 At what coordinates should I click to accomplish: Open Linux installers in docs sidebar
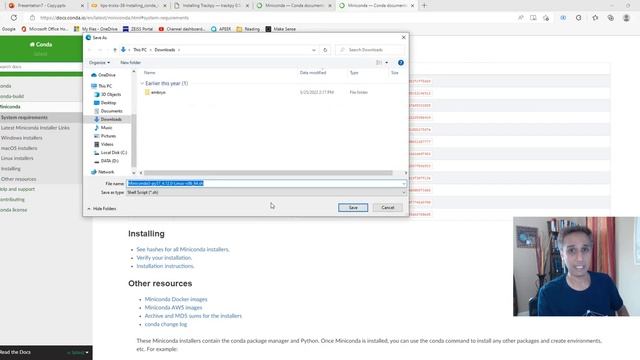tap(17, 158)
